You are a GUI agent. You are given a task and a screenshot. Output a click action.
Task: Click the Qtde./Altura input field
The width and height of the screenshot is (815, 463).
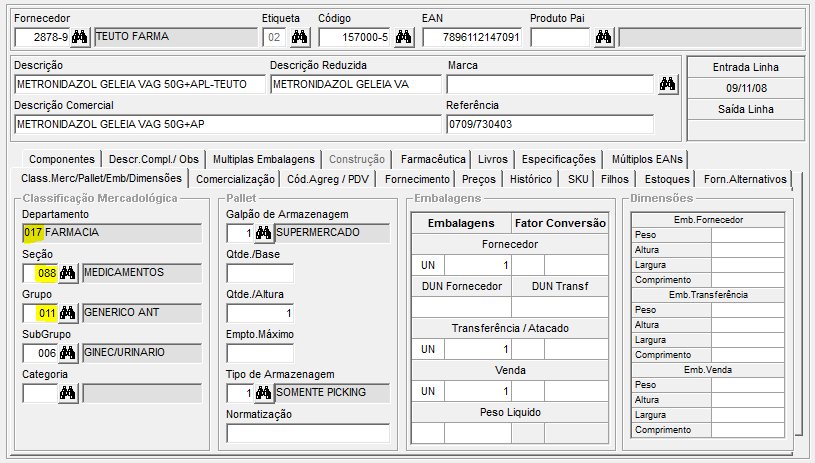pos(260,313)
